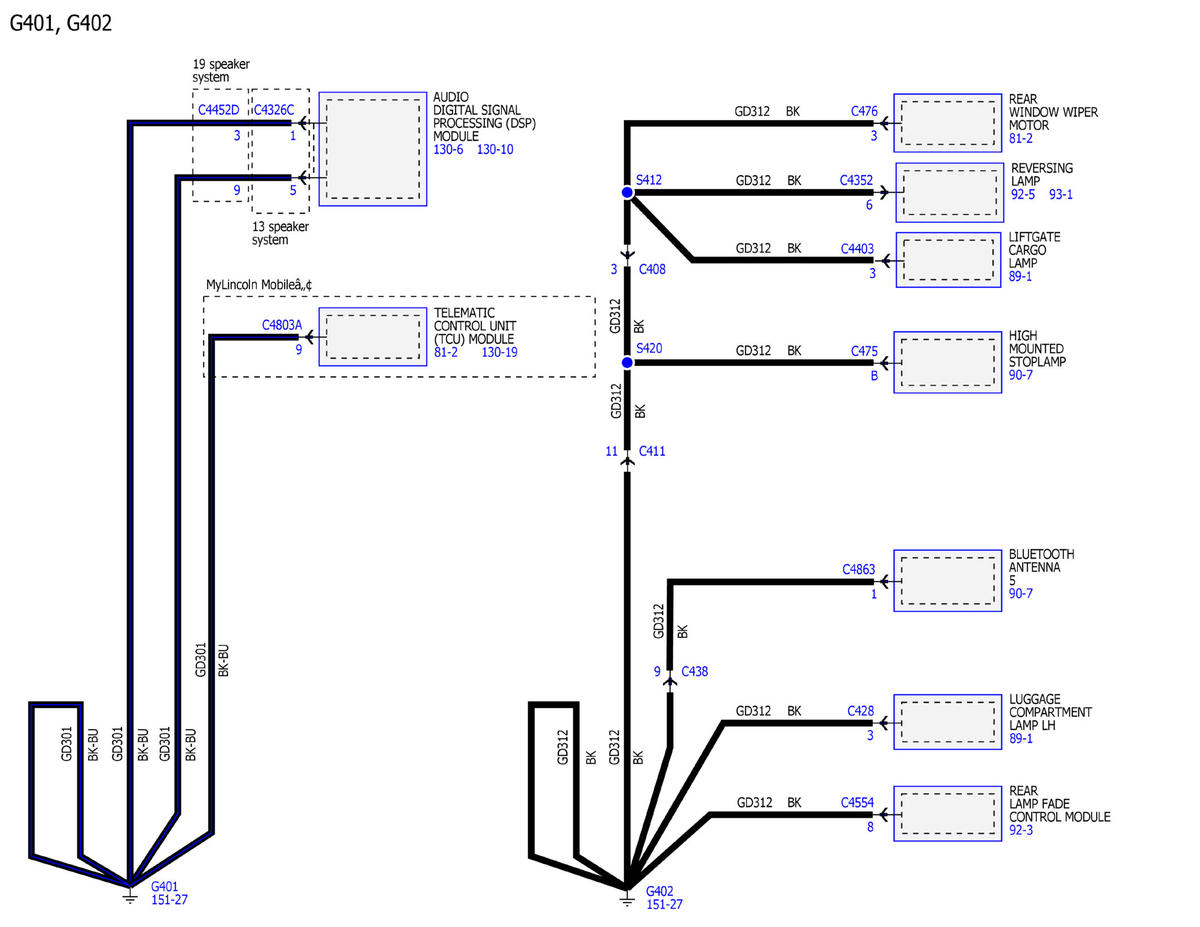
Task: Click the Reversing Lamp component box
Action: pyautogui.click(x=948, y=192)
